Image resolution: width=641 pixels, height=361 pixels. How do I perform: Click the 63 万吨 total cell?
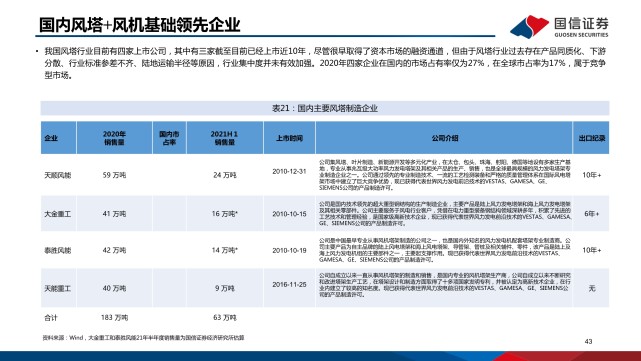tap(224, 318)
